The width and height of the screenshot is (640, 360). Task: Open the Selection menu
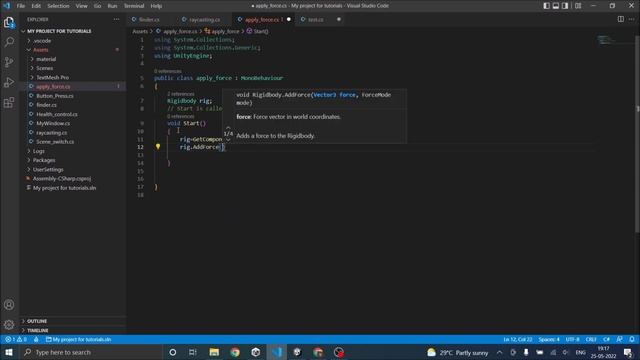[58, 6]
